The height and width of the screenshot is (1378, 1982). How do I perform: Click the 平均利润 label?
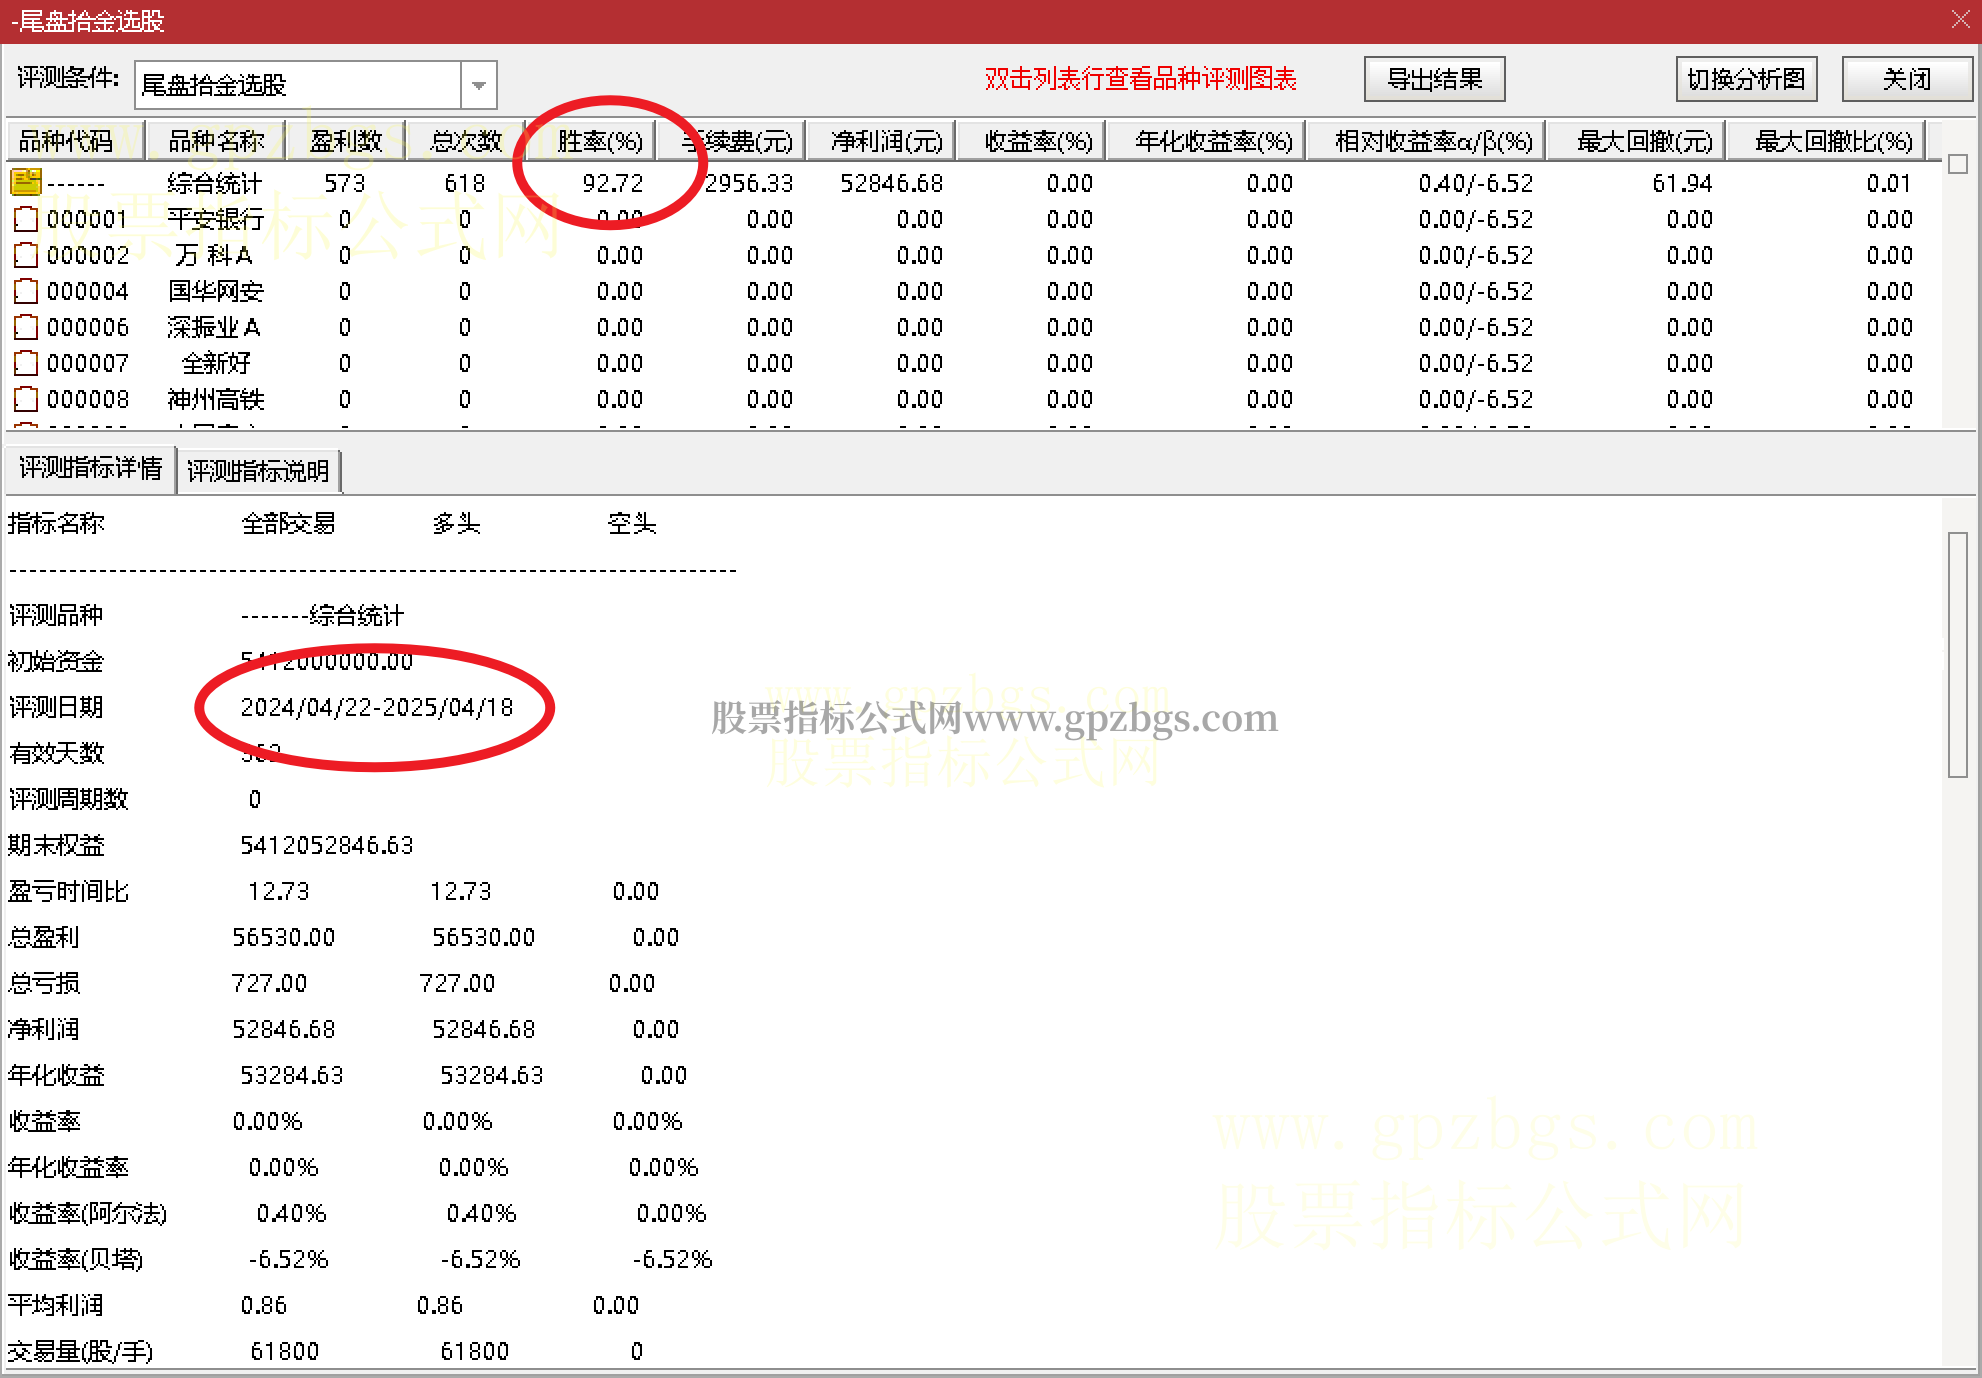click(55, 1305)
